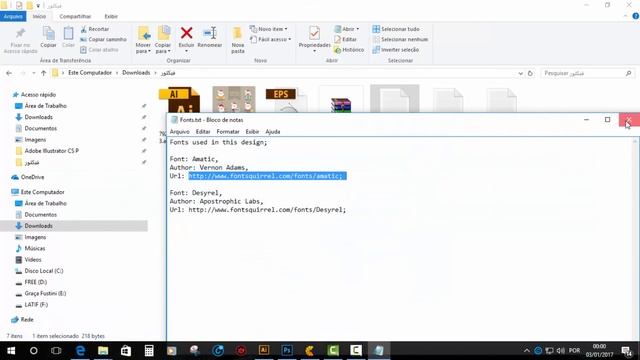
Task: Open the Arquivo menu in Notepad
Action: tap(179, 131)
